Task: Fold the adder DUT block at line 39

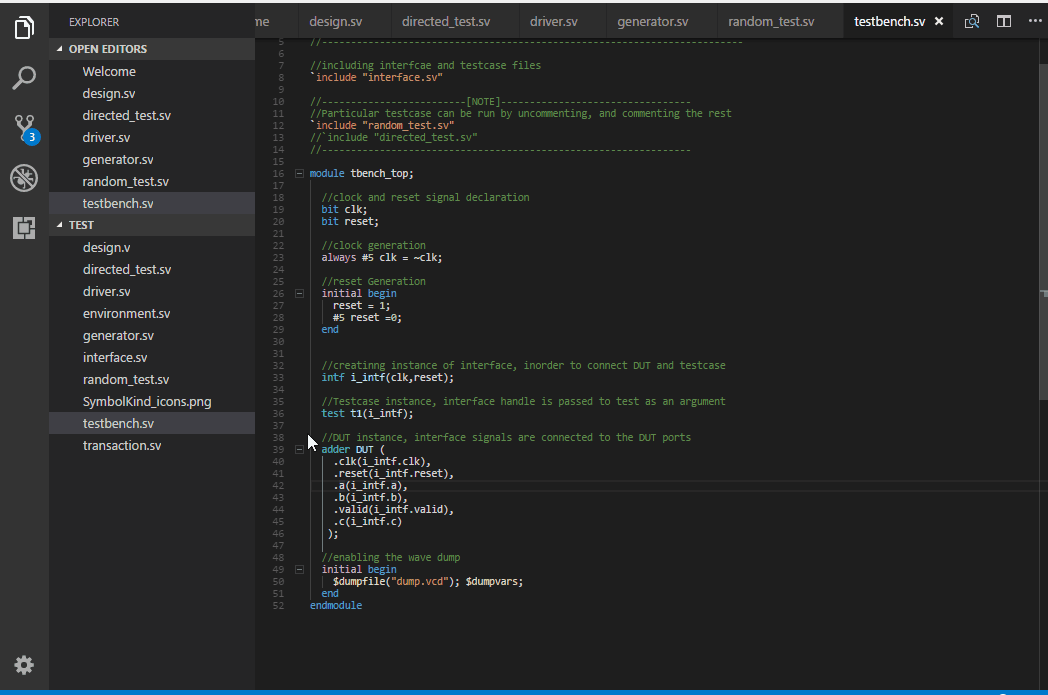Action: (x=299, y=450)
